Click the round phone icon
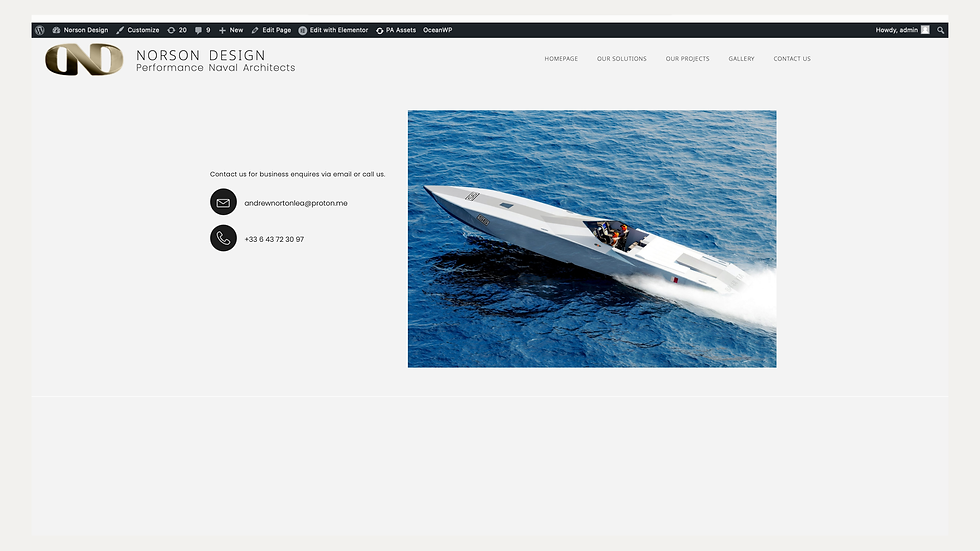Screen dimensions: 980x551 coord(223,238)
